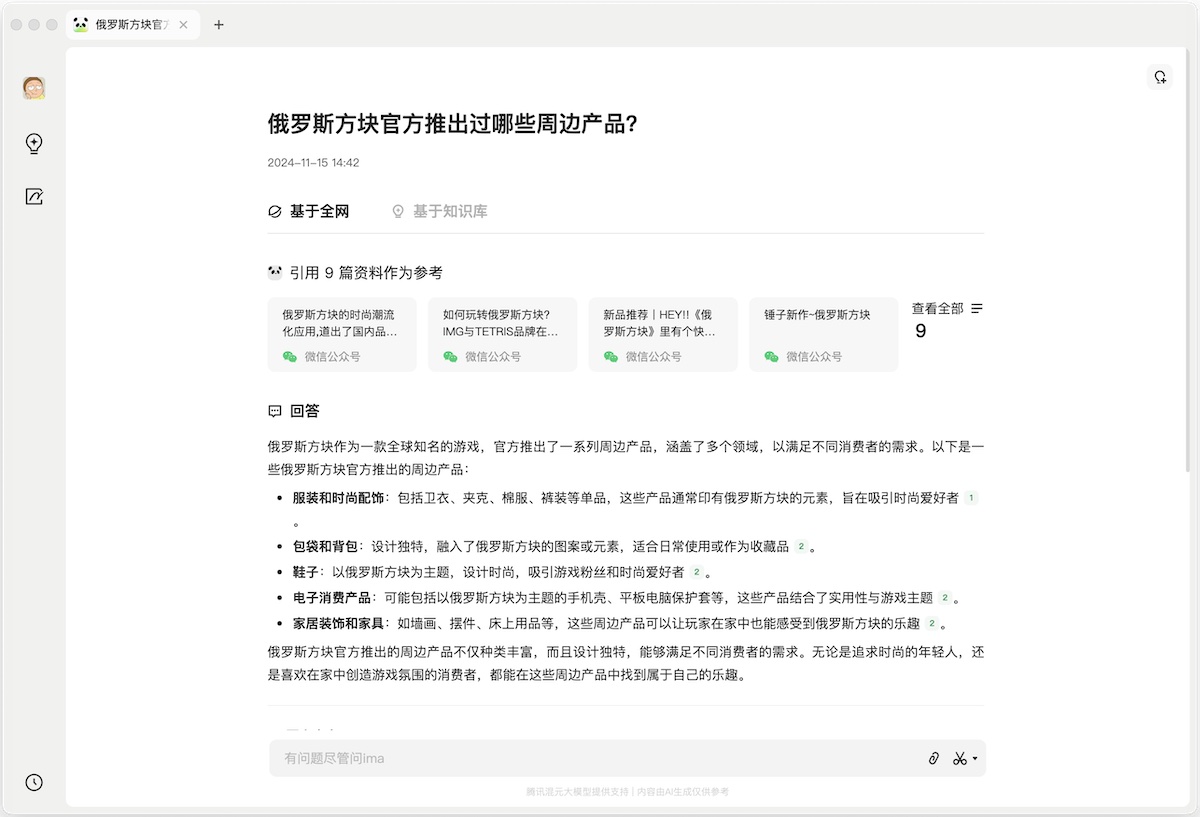Viewport: 1200px width, 817px height.
Task: Open reference card 如何玩转俄罗斯方块
Action: coord(502,334)
